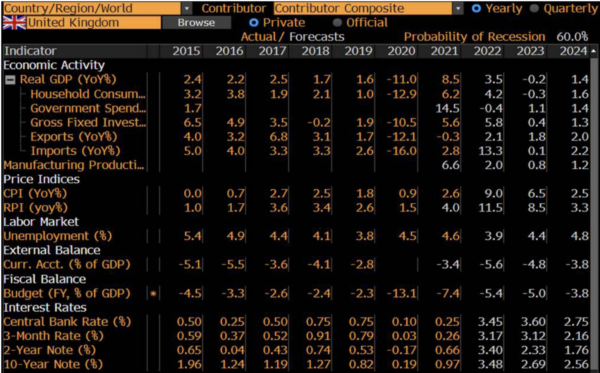Screen dimensions: 600x373
Task: Click the United Kingdom flag icon
Action: coord(14,23)
